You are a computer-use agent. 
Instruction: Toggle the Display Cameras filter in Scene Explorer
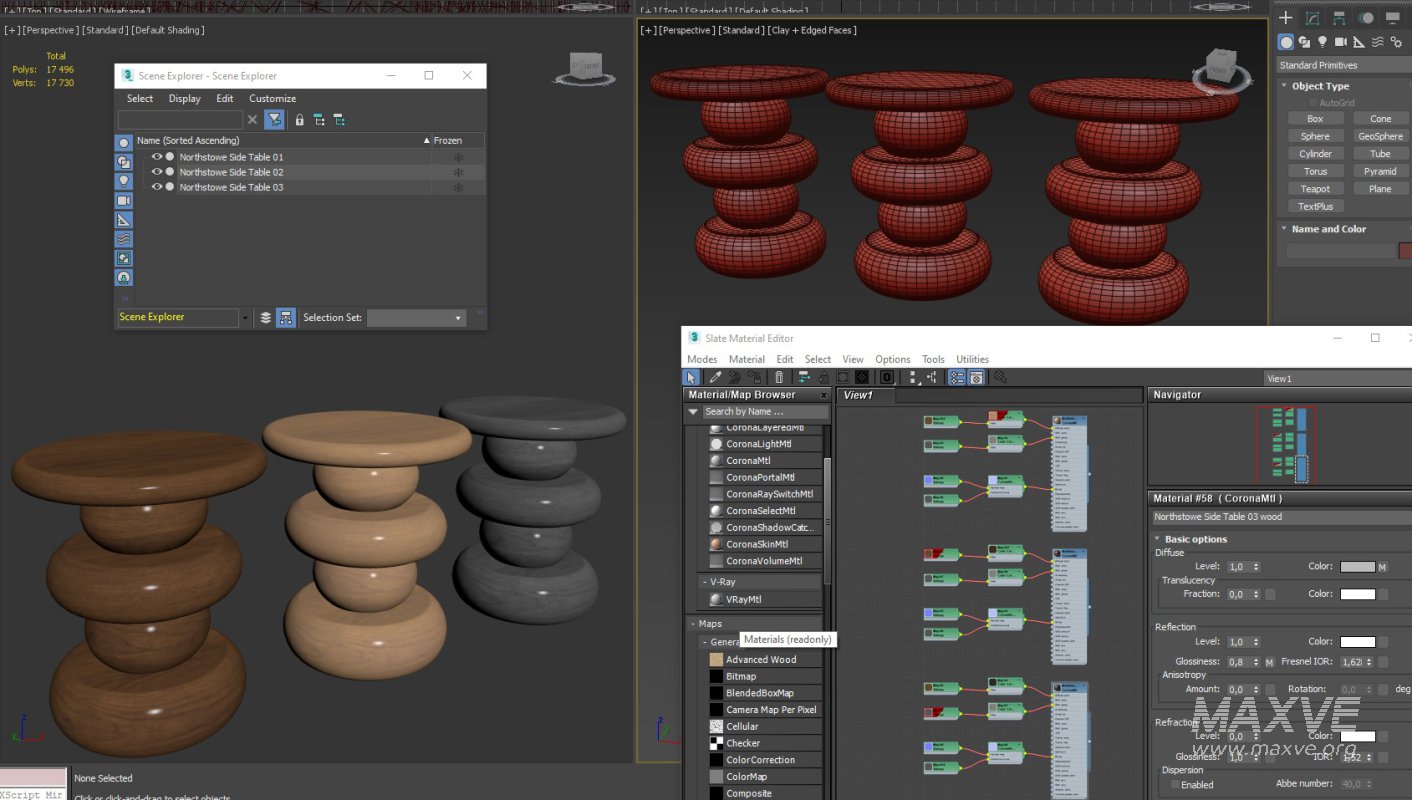point(124,200)
